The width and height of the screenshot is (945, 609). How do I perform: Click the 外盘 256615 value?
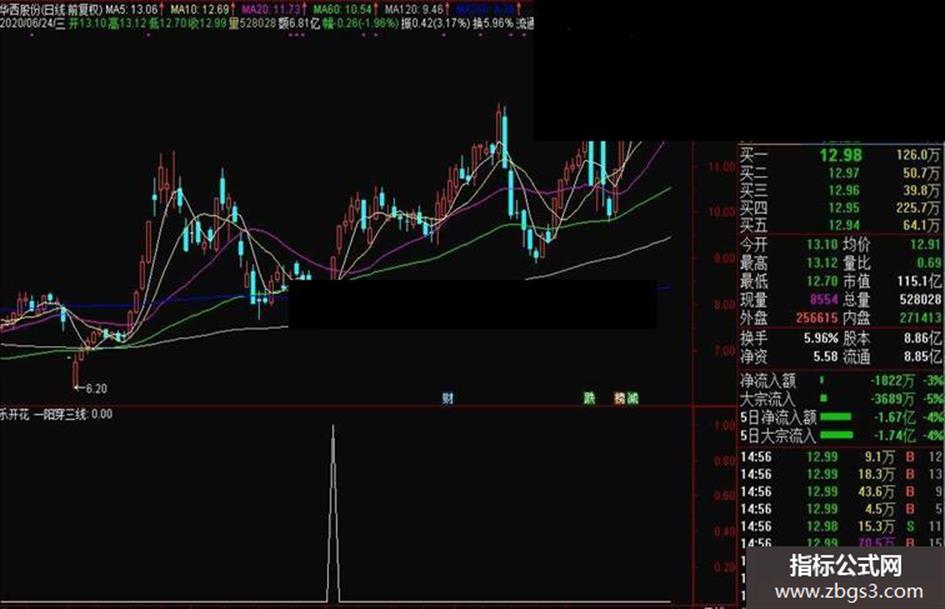[817, 318]
